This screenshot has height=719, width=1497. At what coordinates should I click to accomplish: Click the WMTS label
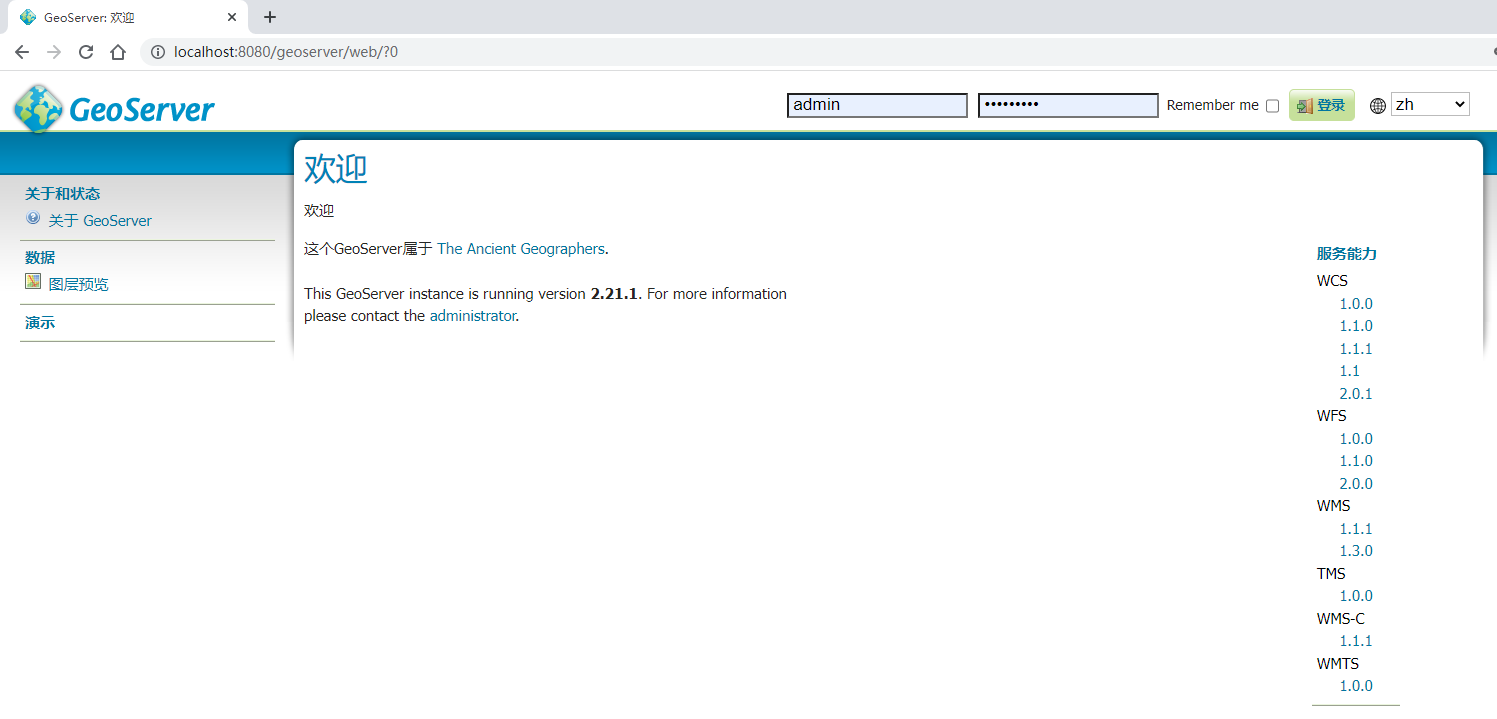[x=1338, y=664]
